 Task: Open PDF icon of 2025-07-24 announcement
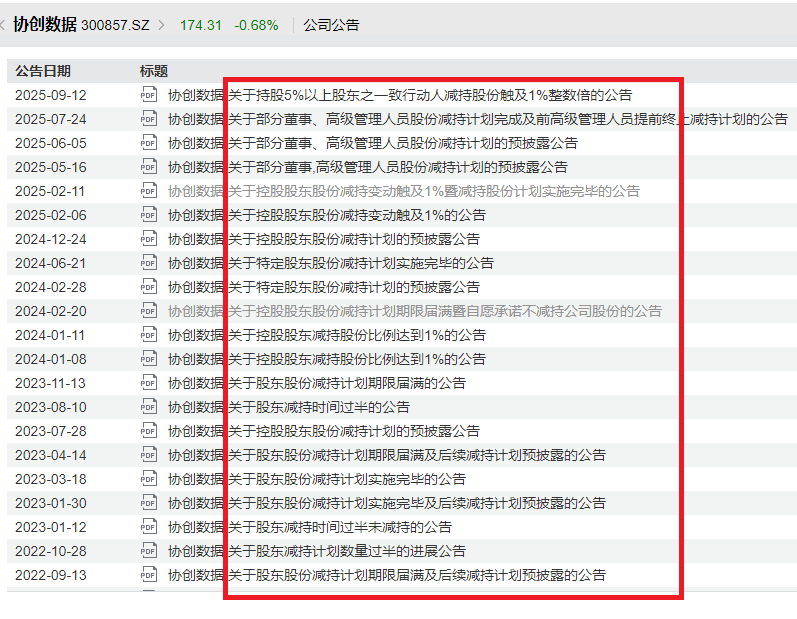pyautogui.click(x=149, y=118)
